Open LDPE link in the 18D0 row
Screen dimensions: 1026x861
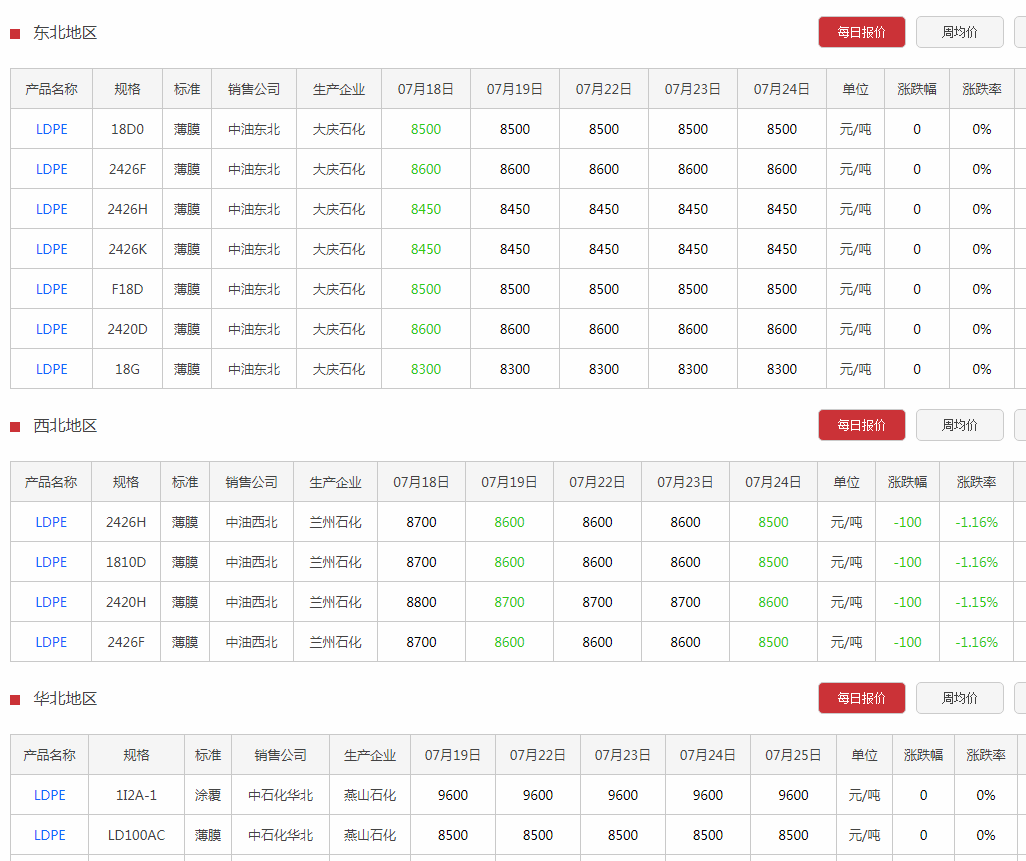(x=52, y=129)
